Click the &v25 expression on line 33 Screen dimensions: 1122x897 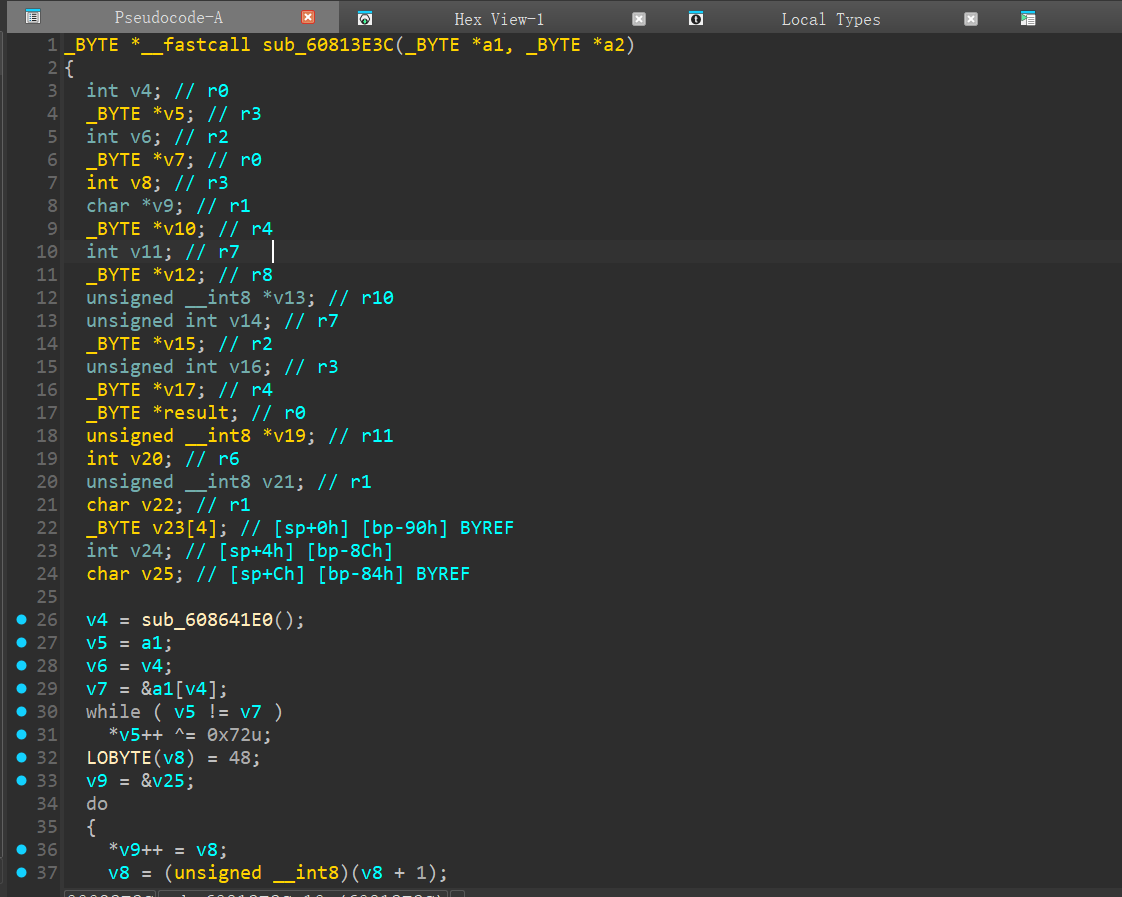pyautogui.click(x=162, y=780)
